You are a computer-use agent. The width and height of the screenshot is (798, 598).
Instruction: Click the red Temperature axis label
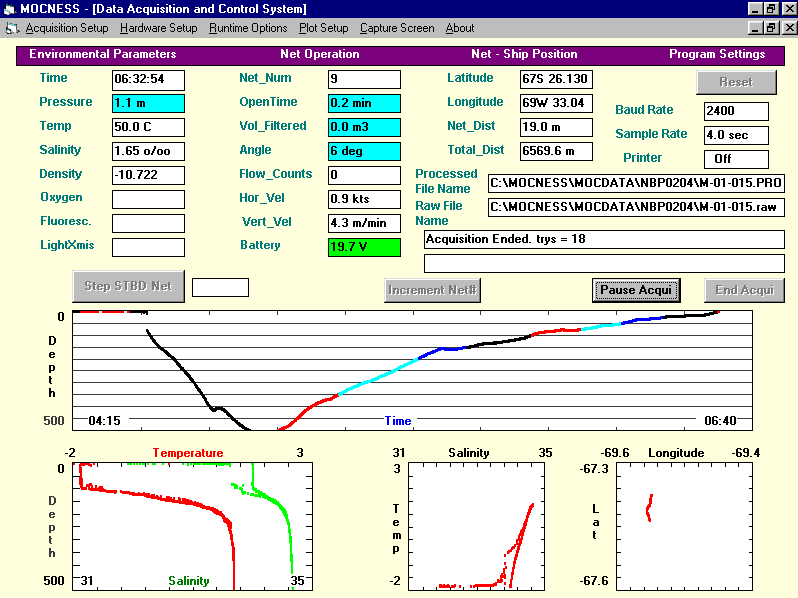point(188,453)
